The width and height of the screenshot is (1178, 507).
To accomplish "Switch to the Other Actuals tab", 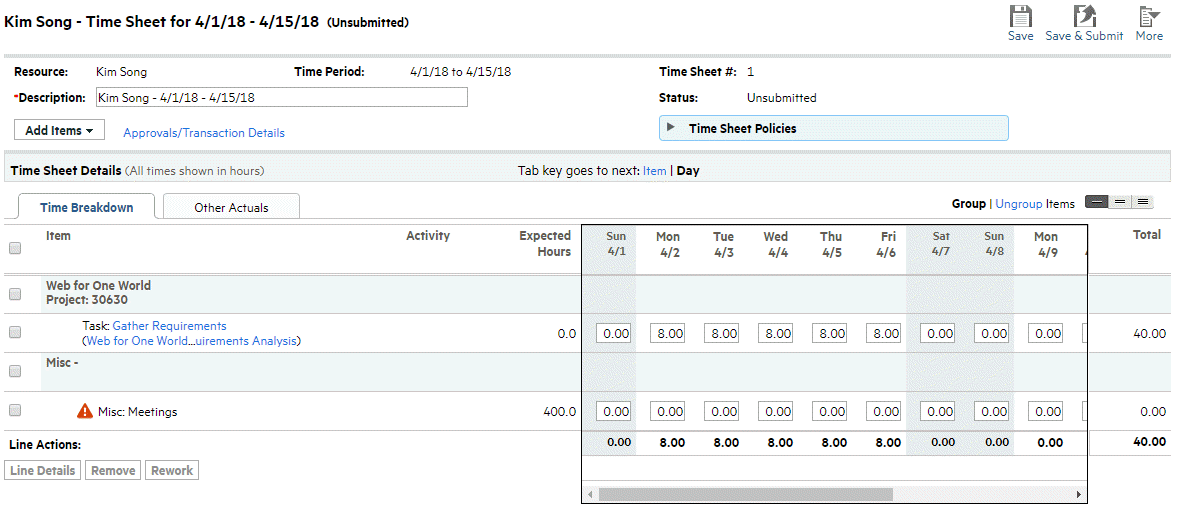I will [x=231, y=207].
